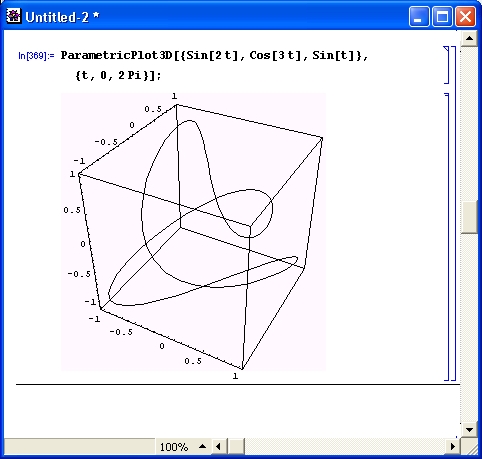Select the outer cell group bracket
The width and height of the screenshot is (482, 459).
pyautogui.click(x=453, y=213)
